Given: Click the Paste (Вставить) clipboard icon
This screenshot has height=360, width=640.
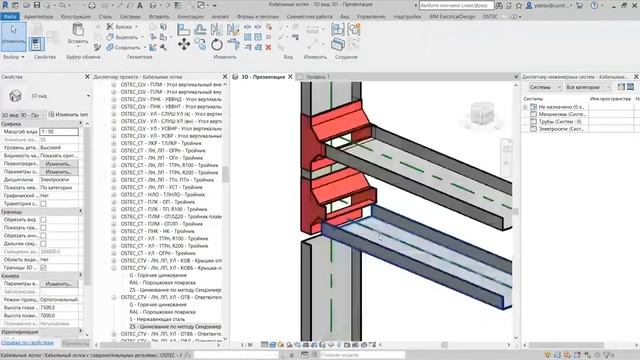Looking at the screenshot, I should pyautogui.click(x=78, y=30).
